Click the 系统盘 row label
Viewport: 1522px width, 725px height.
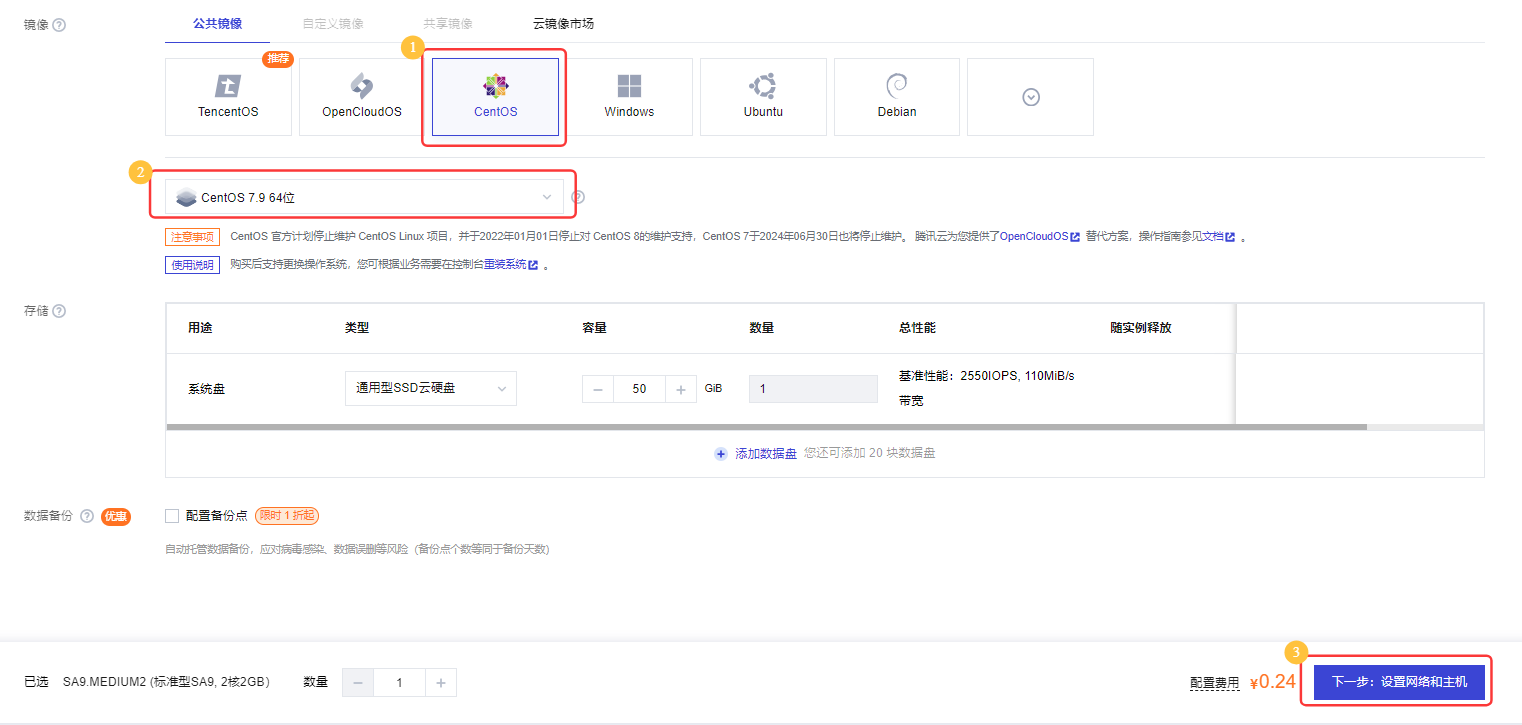click(206, 389)
